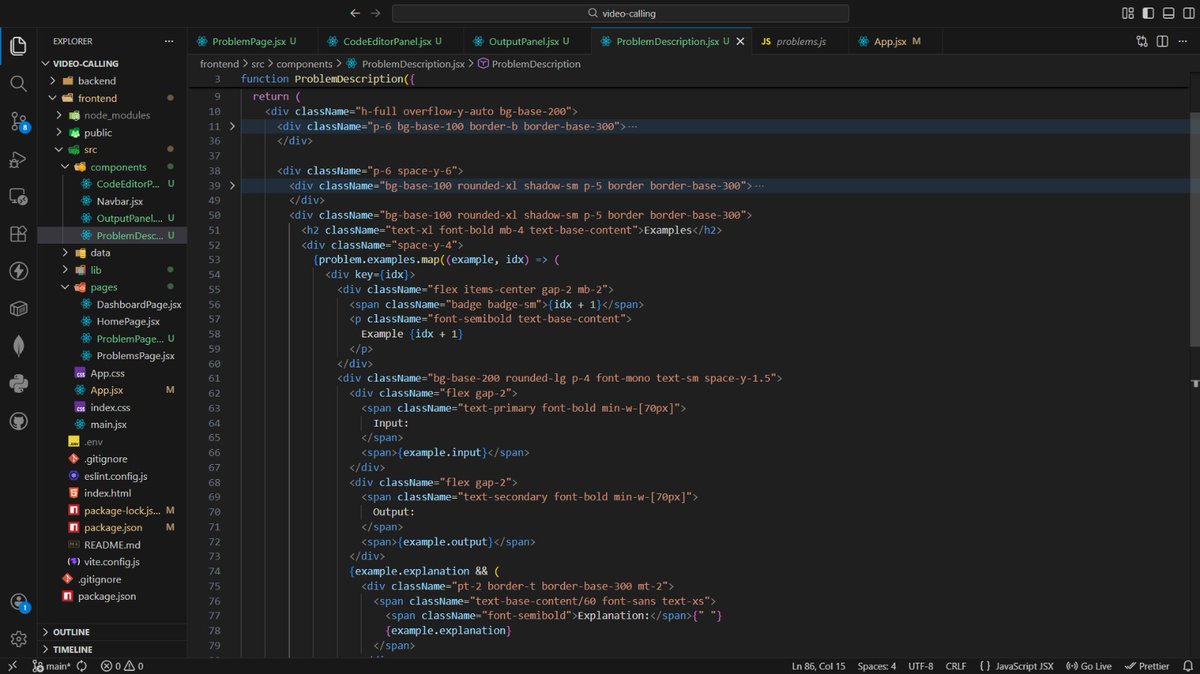1200x674 pixels.
Task: Click Spaces: 4 indentation setting
Action: click(877, 666)
